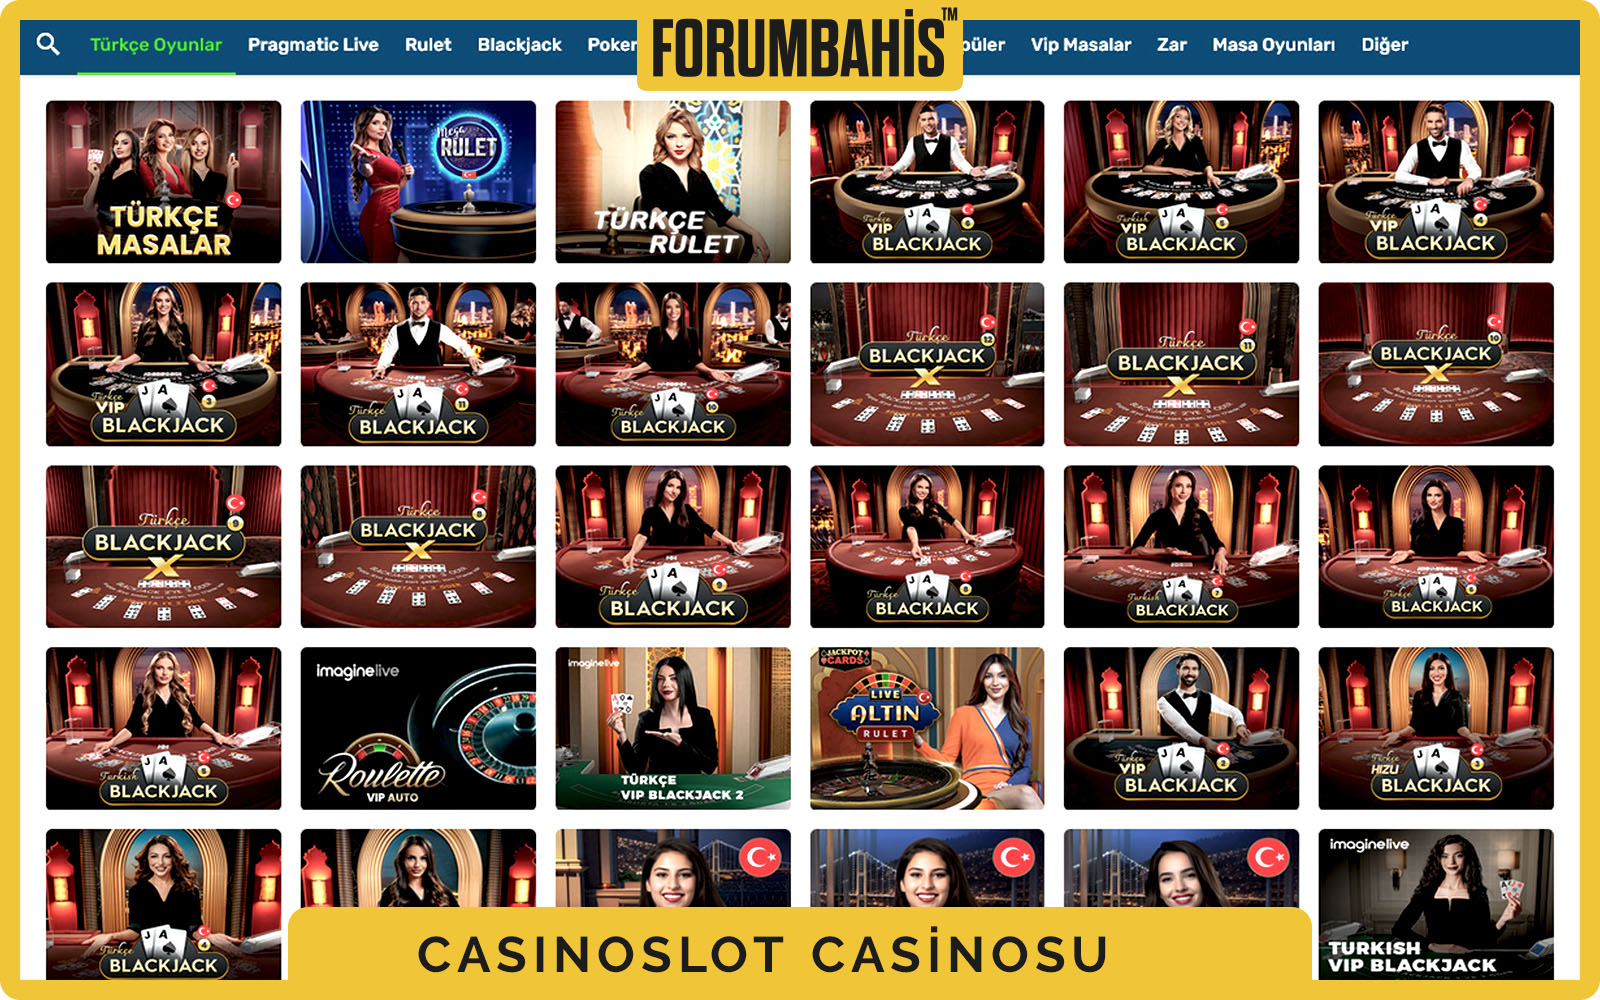This screenshot has height=1000, width=1600.
Task: Launch the Mega Rulet game
Action: tap(418, 182)
